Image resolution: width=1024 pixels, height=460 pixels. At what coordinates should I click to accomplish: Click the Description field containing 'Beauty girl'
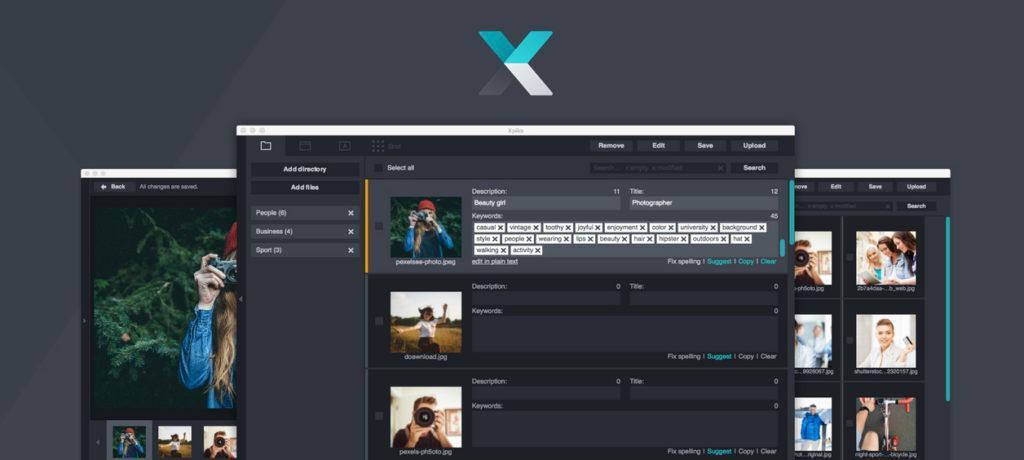point(546,203)
